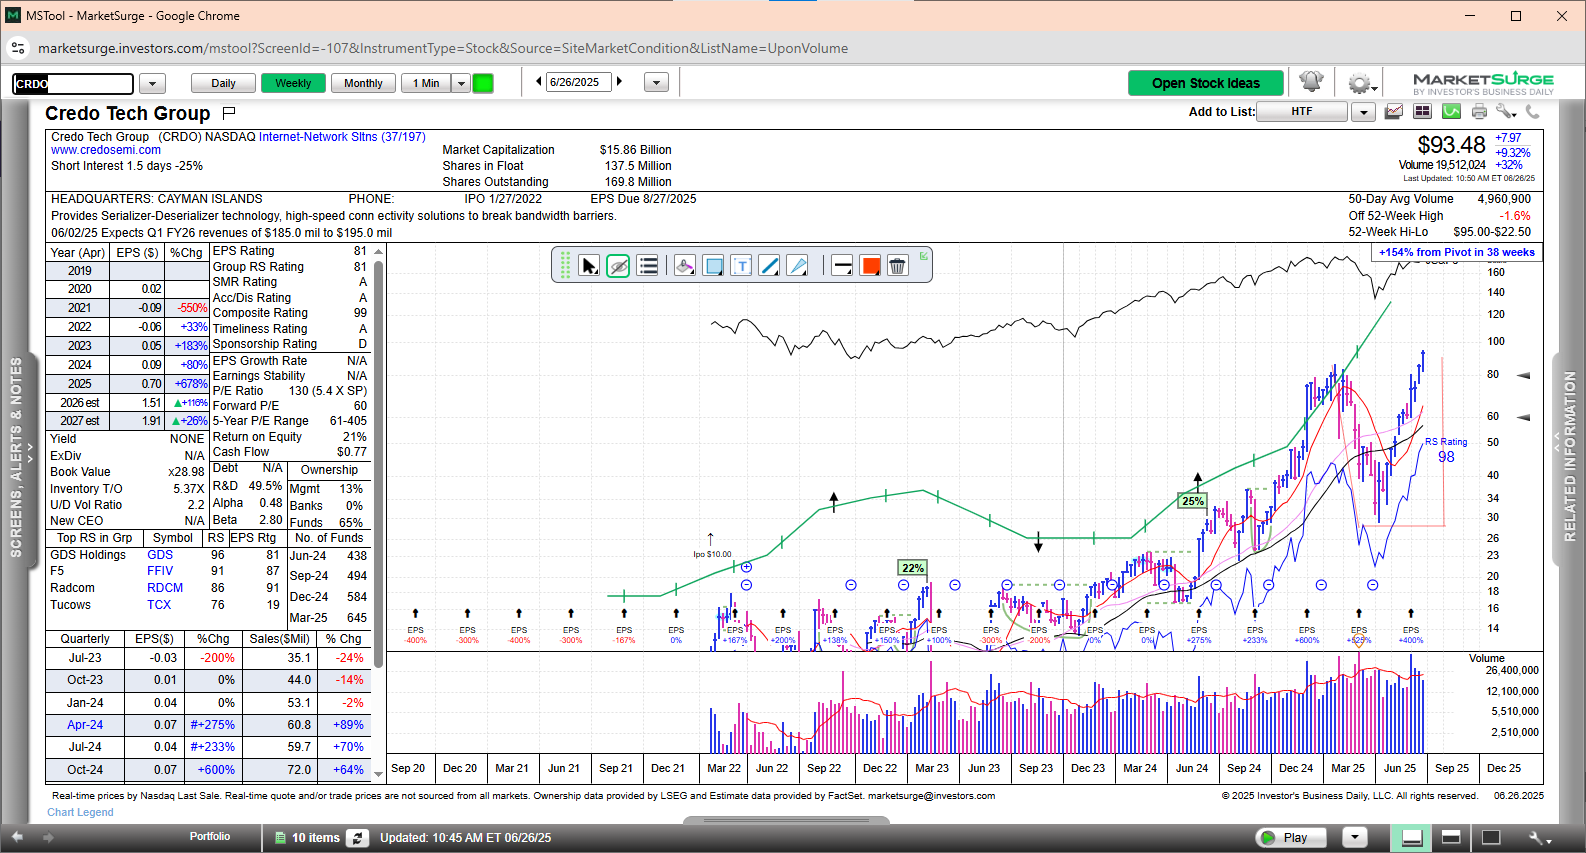Screen dimensions: 1586x853
Task: Select the text annotation tool
Action: point(741,266)
